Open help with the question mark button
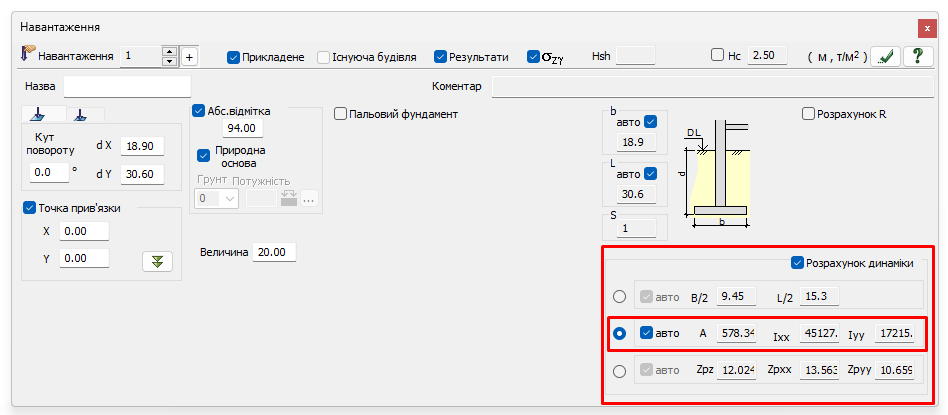 pyautogui.click(x=917, y=57)
